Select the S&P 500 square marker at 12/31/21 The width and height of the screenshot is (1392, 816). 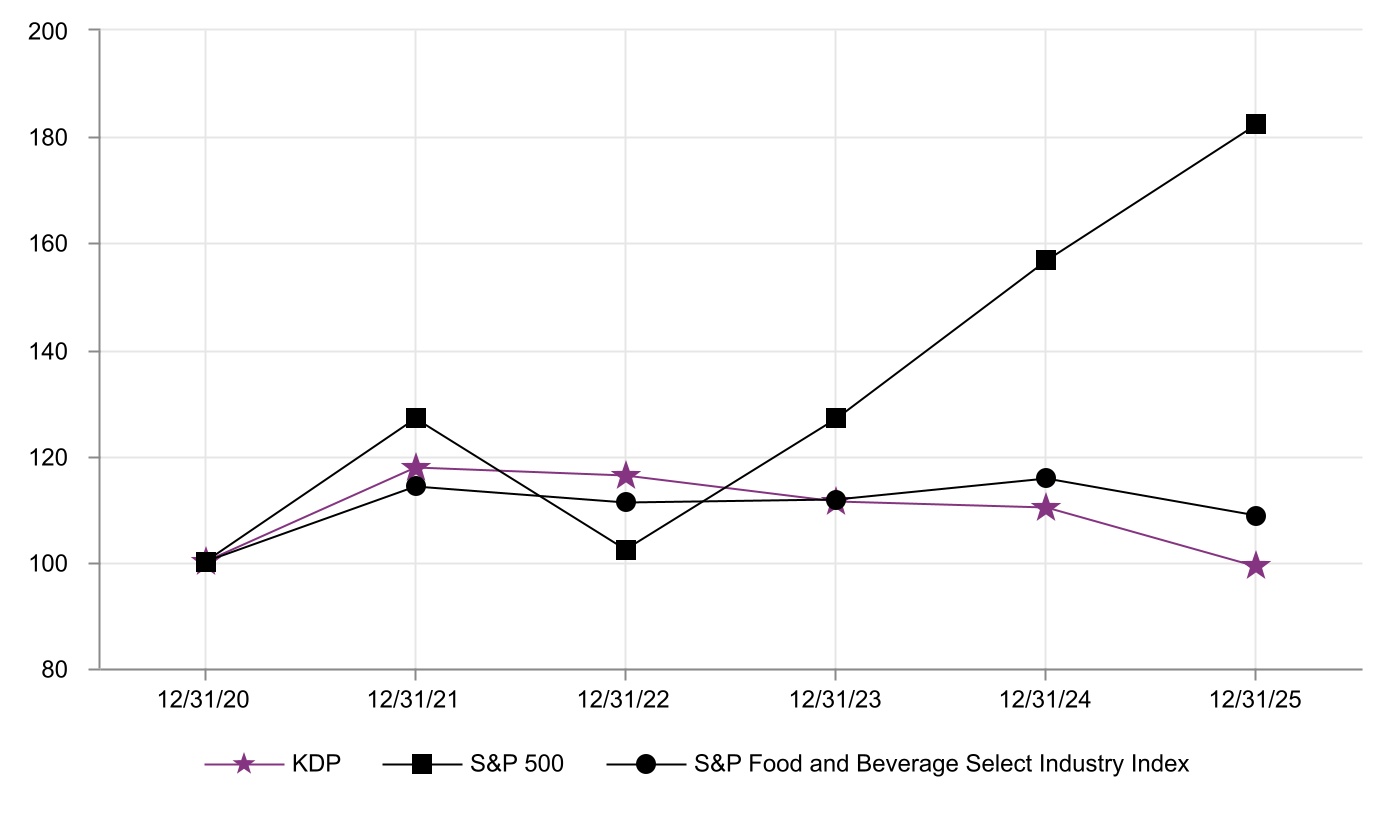[x=416, y=417]
